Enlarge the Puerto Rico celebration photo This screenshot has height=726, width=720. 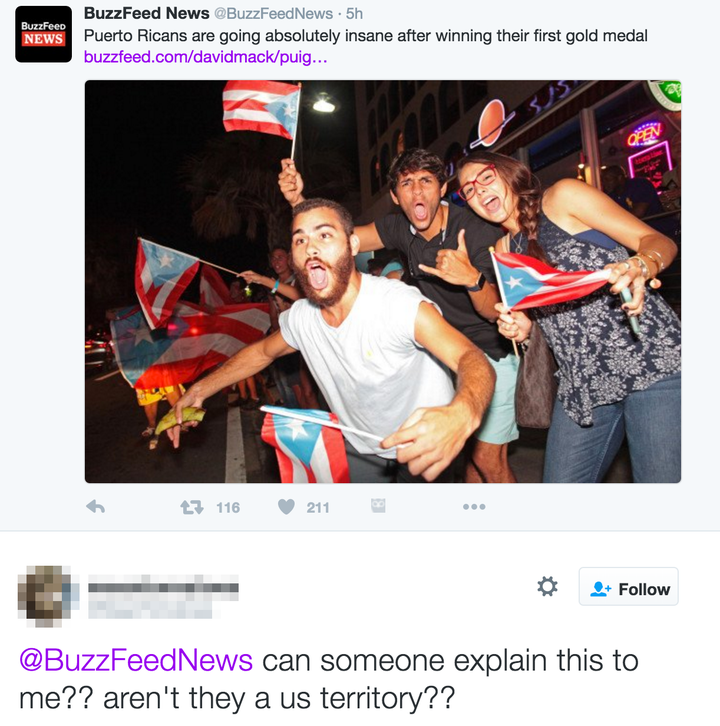pos(383,282)
